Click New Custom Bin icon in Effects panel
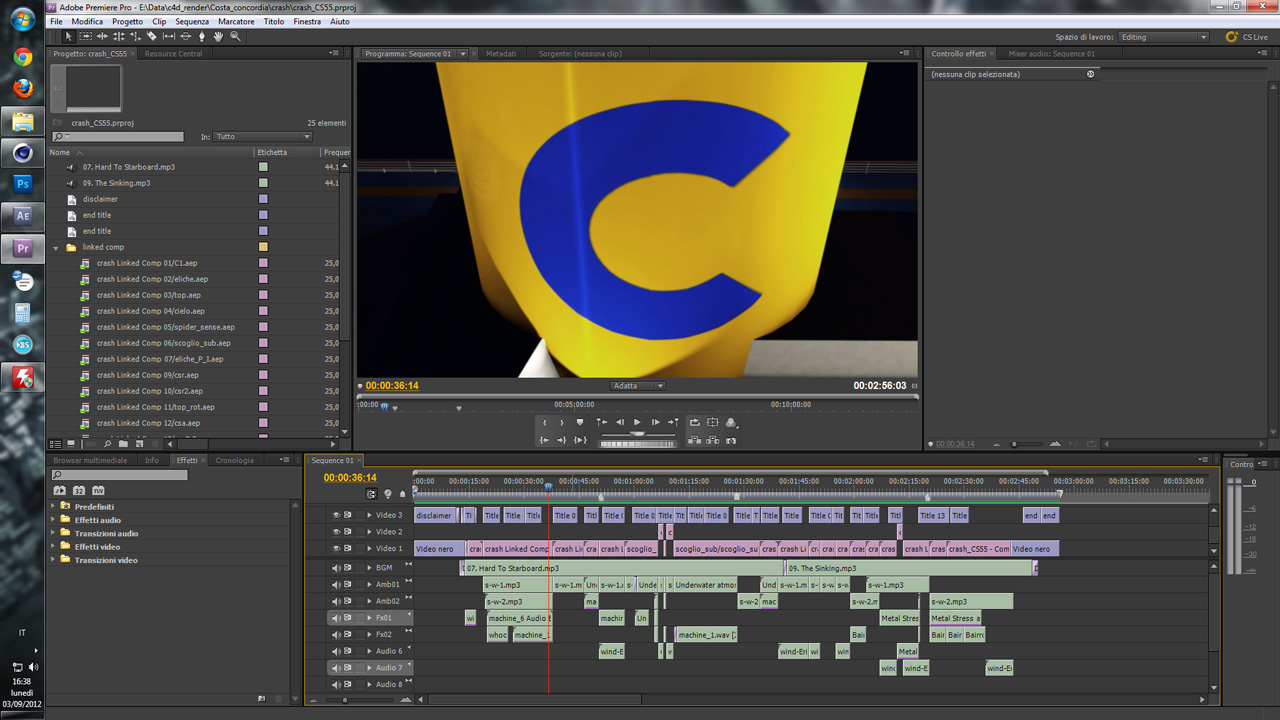Screen dimensions: 1280x720 click(262, 699)
